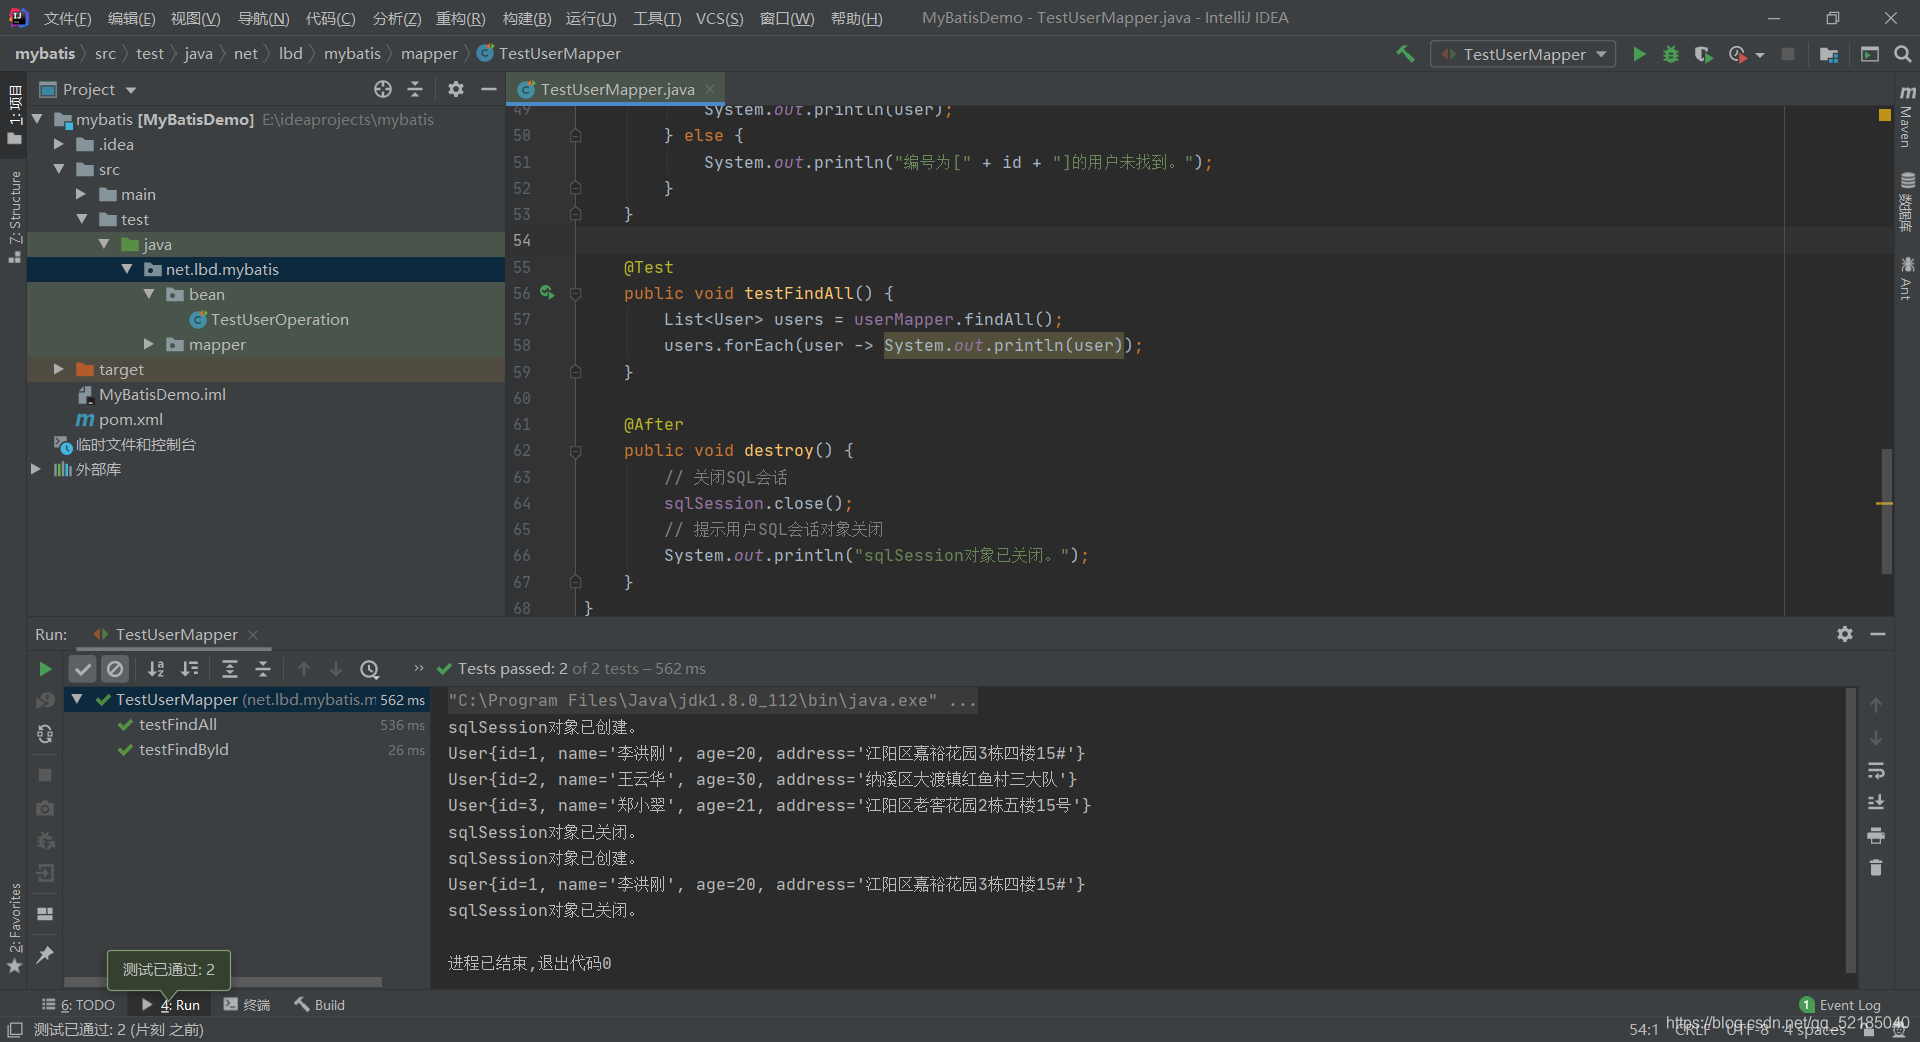Sort test results by duration
The image size is (1920, 1042).
coord(189,669)
